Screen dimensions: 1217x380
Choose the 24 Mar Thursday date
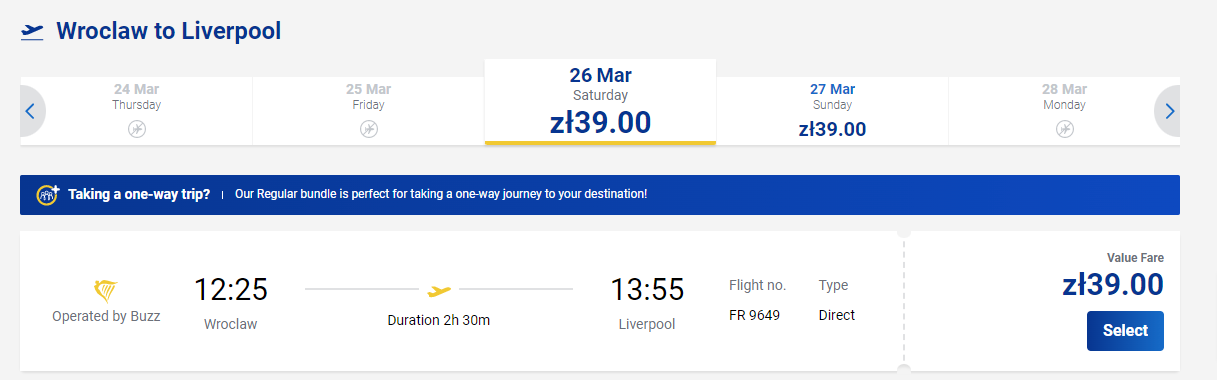pos(137,111)
